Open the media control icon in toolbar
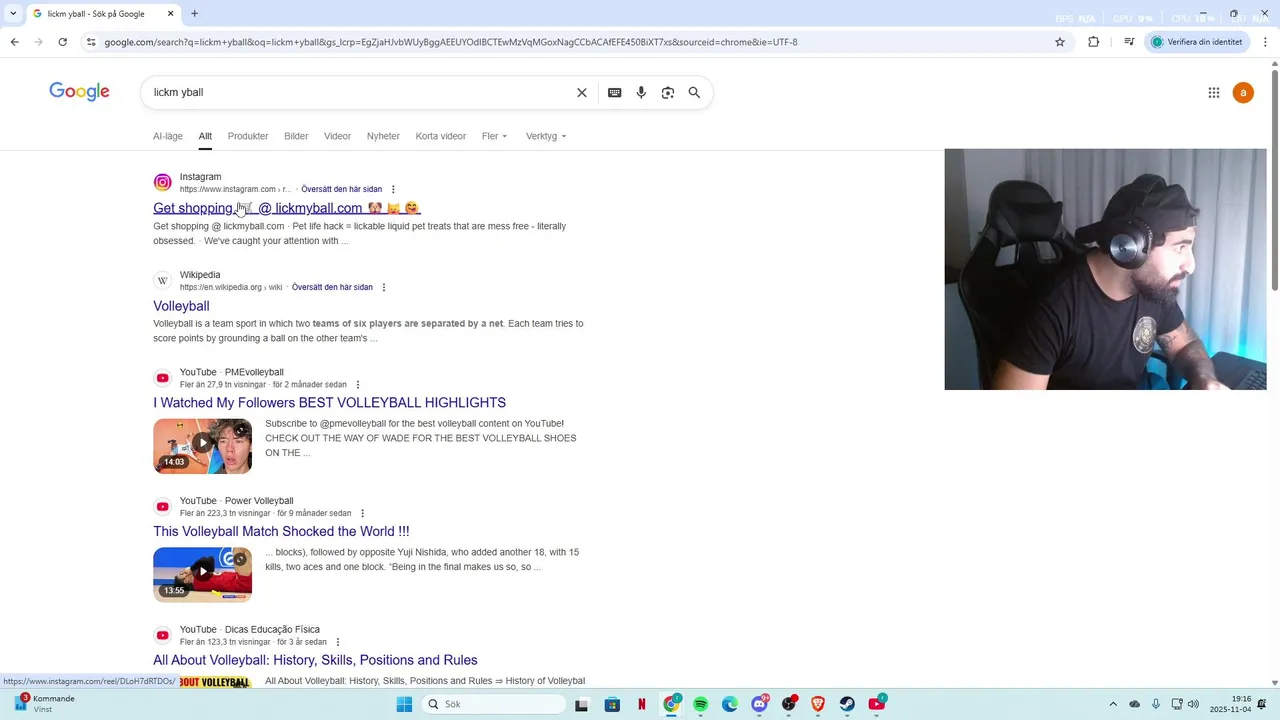The width and height of the screenshot is (1280, 720). 1129,42
